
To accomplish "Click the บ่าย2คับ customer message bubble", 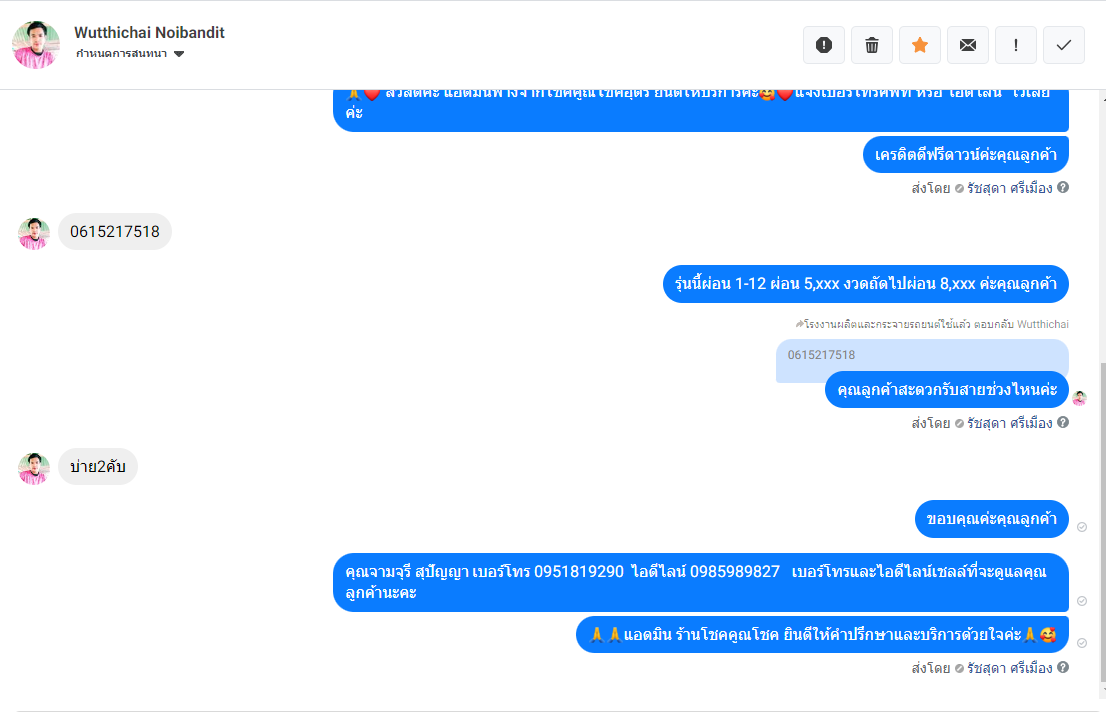I will pyautogui.click(x=97, y=466).
